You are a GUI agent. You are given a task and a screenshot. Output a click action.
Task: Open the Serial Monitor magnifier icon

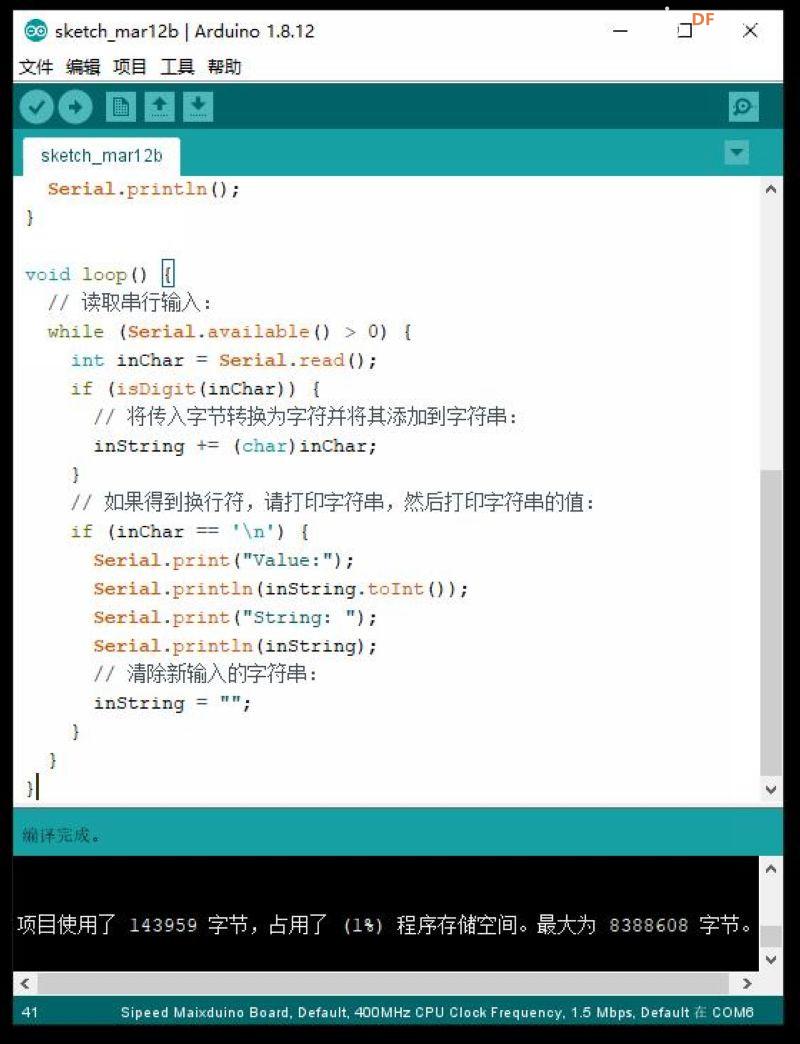743,107
